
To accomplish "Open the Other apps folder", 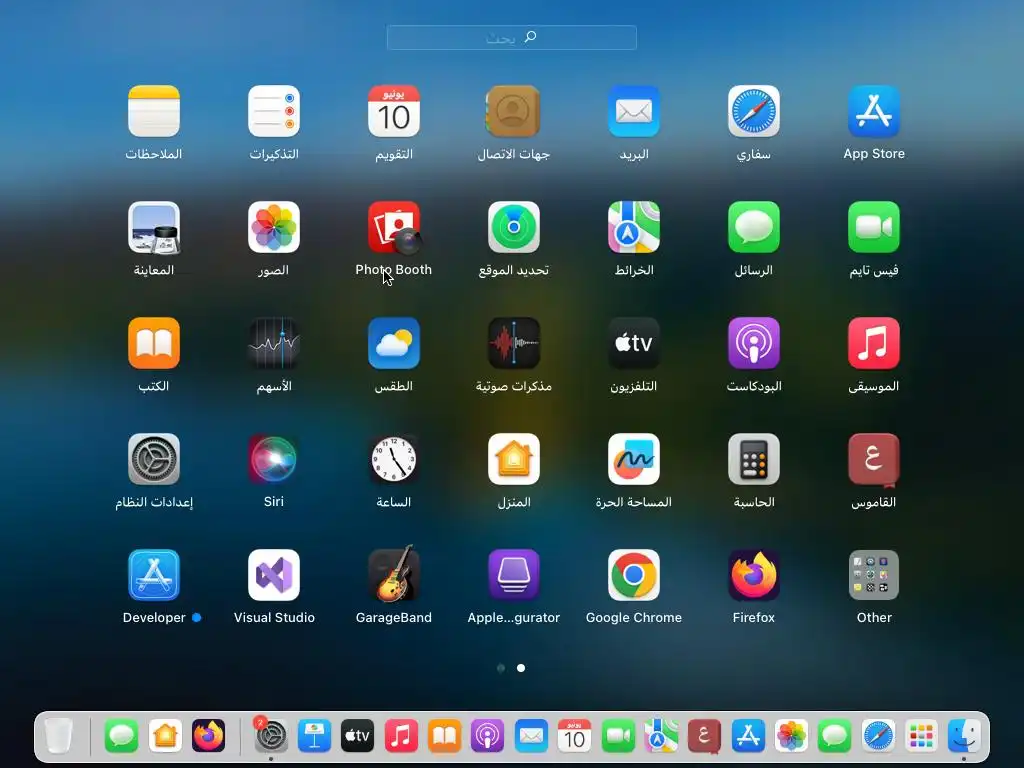I will click(874, 575).
